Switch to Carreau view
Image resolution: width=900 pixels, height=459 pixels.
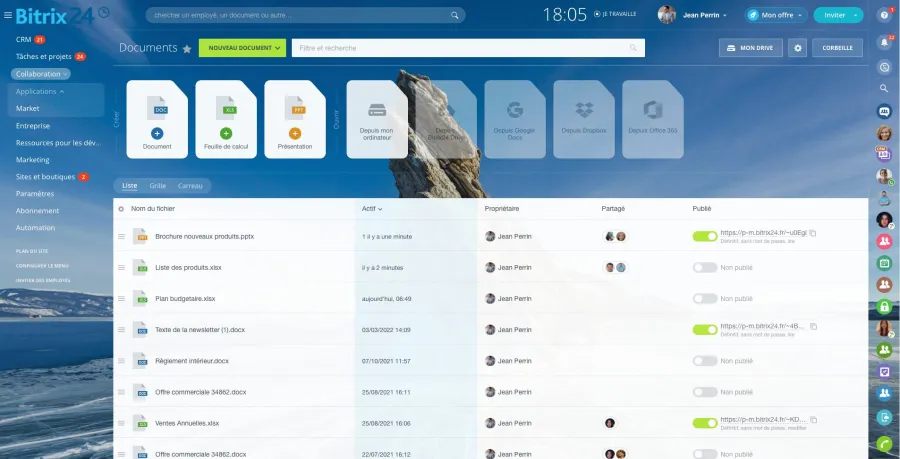(190, 186)
